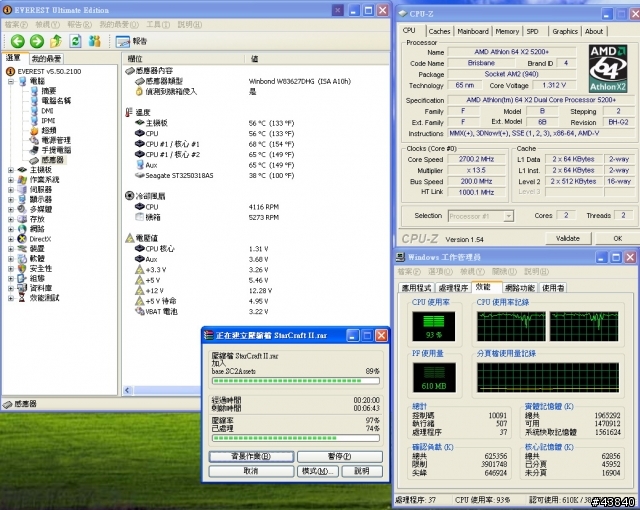Select the 效能測試 benchmark hourglass node
This screenshot has width=640, height=510.
point(22,298)
